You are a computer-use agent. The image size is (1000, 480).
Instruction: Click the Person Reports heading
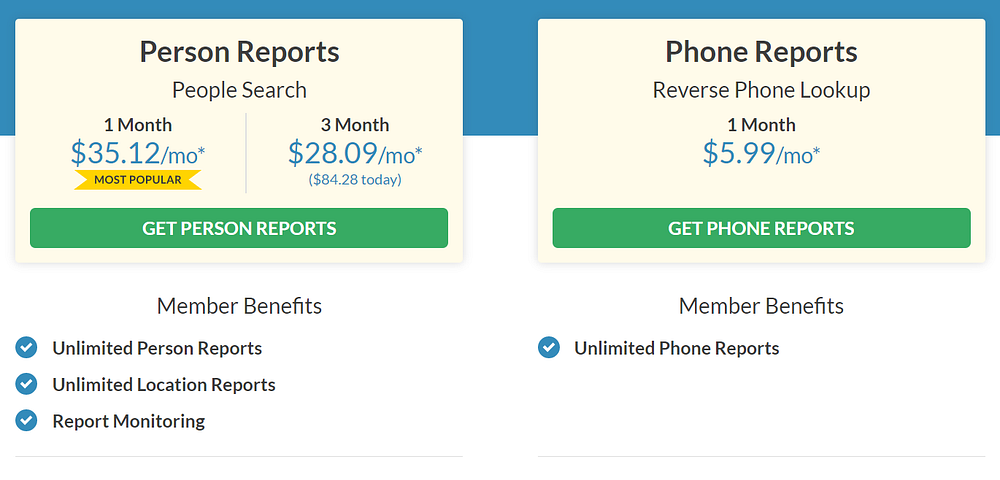click(239, 52)
